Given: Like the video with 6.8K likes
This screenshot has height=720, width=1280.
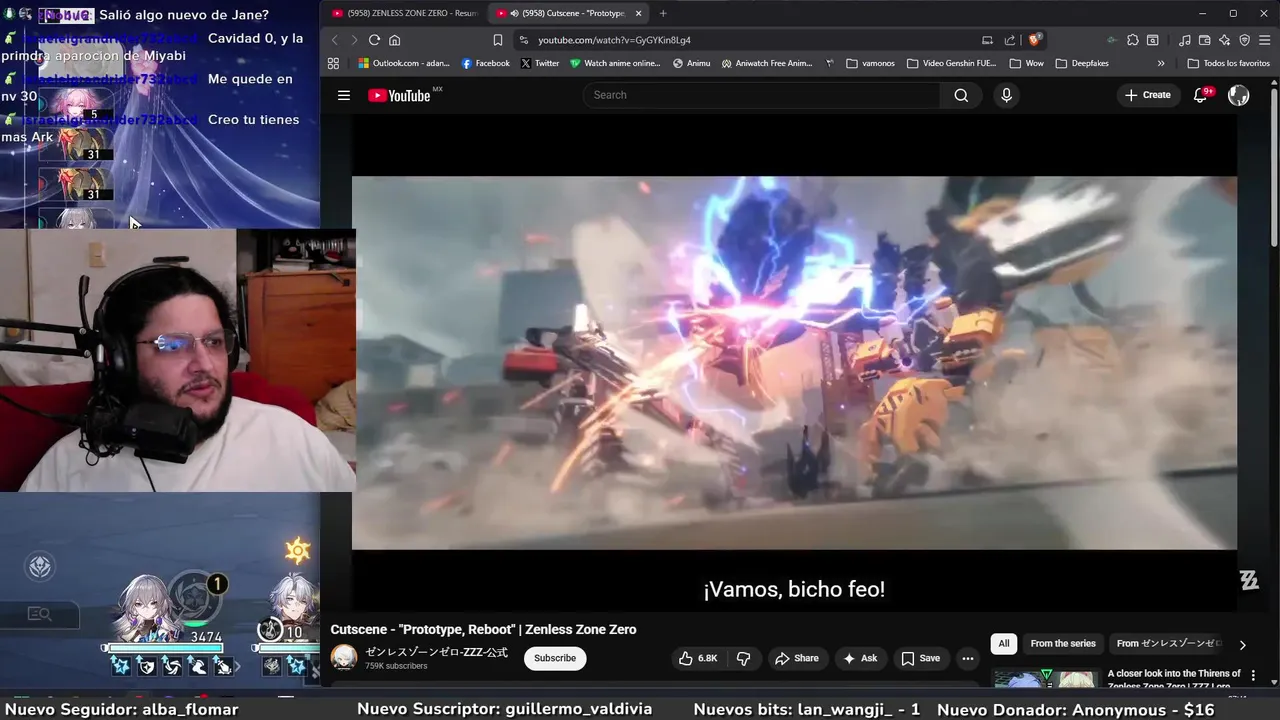Looking at the screenshot, I should (698, 658).
